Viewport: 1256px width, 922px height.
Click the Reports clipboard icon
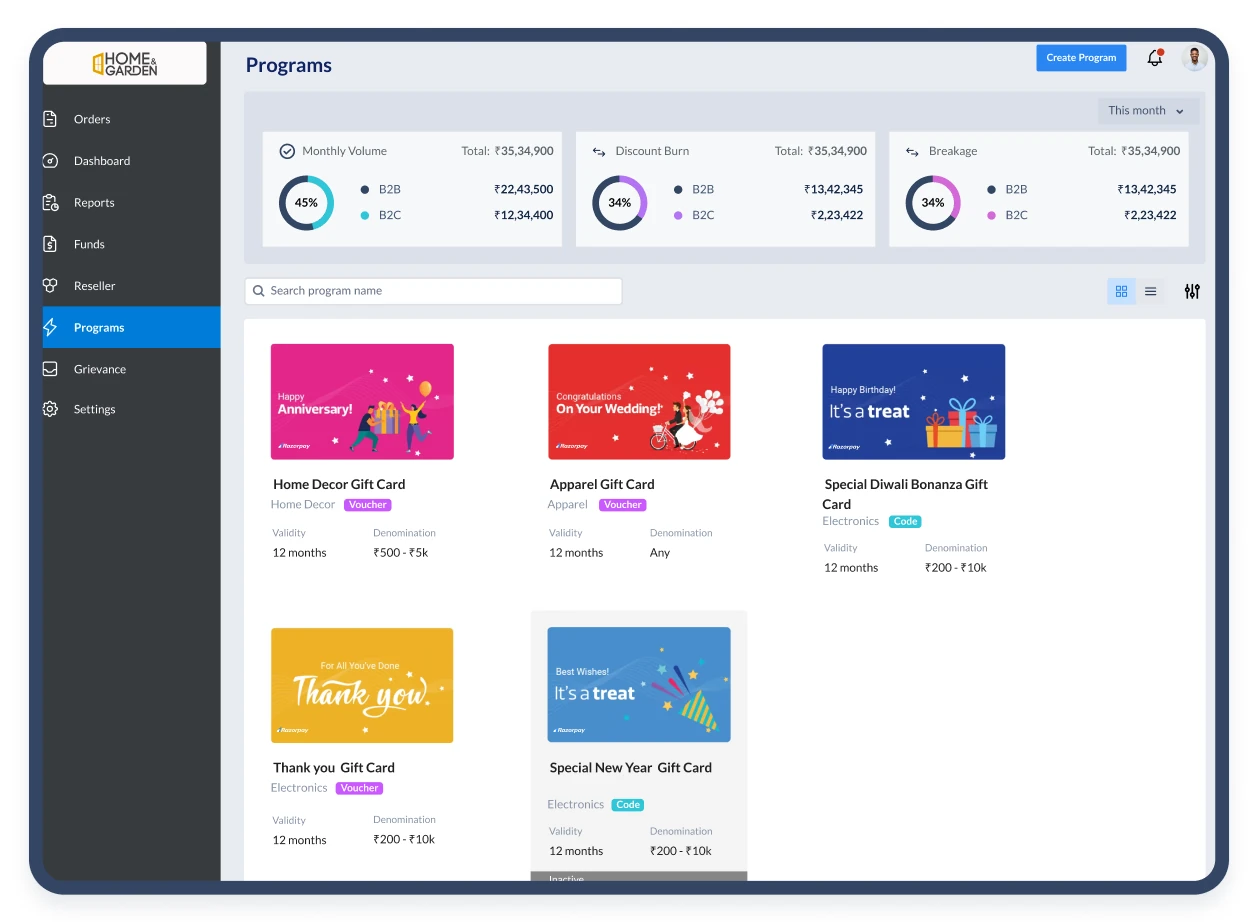[x=51, y=203]
